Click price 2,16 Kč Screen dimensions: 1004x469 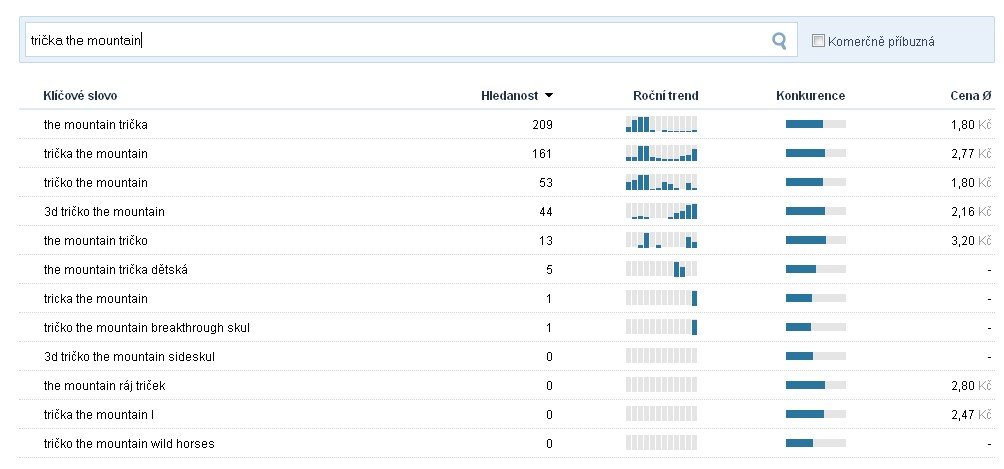(x=971, y=211)
